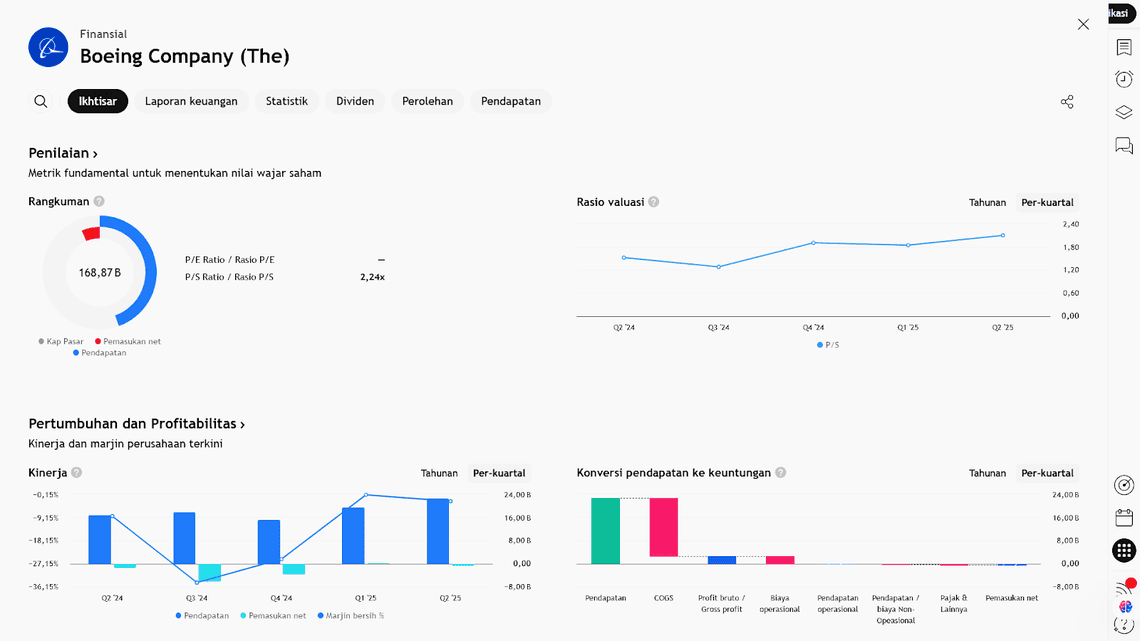1140x641 pixels.
Task: Switch Rasio valuasi chart to Tahunan
Action: [x=987, y=202]
